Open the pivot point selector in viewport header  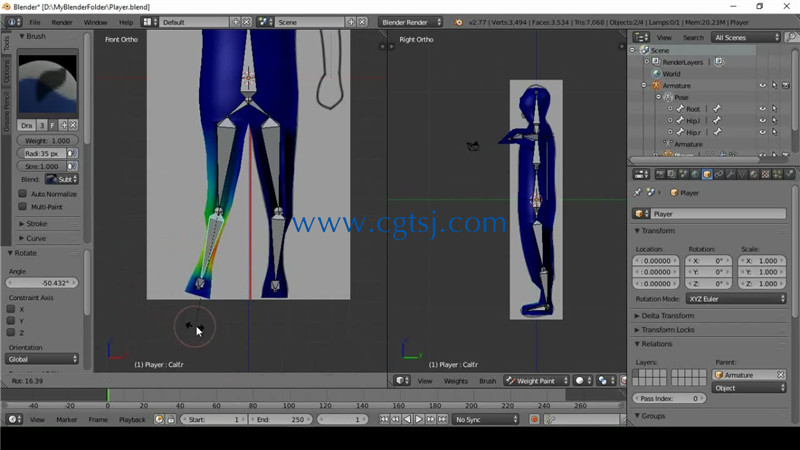pyautogui.click(x=605, y=381)
